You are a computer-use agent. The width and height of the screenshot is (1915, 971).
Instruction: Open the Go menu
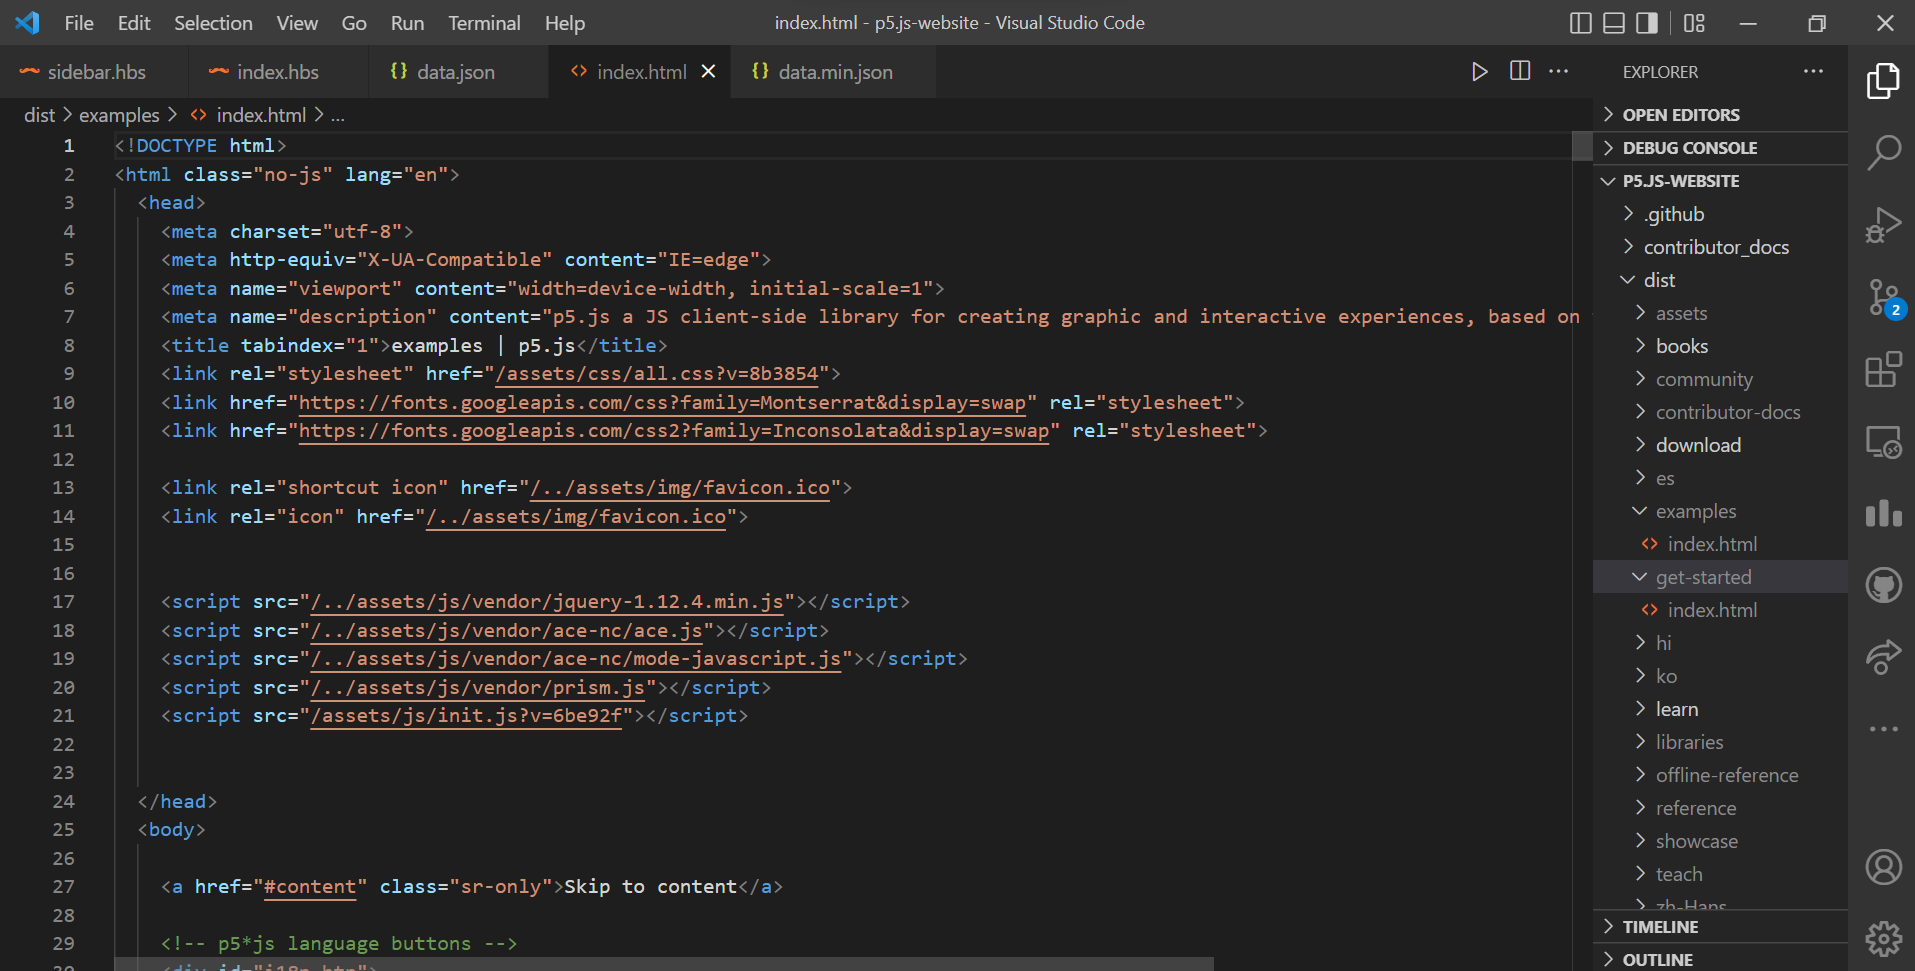coord(354,23)
